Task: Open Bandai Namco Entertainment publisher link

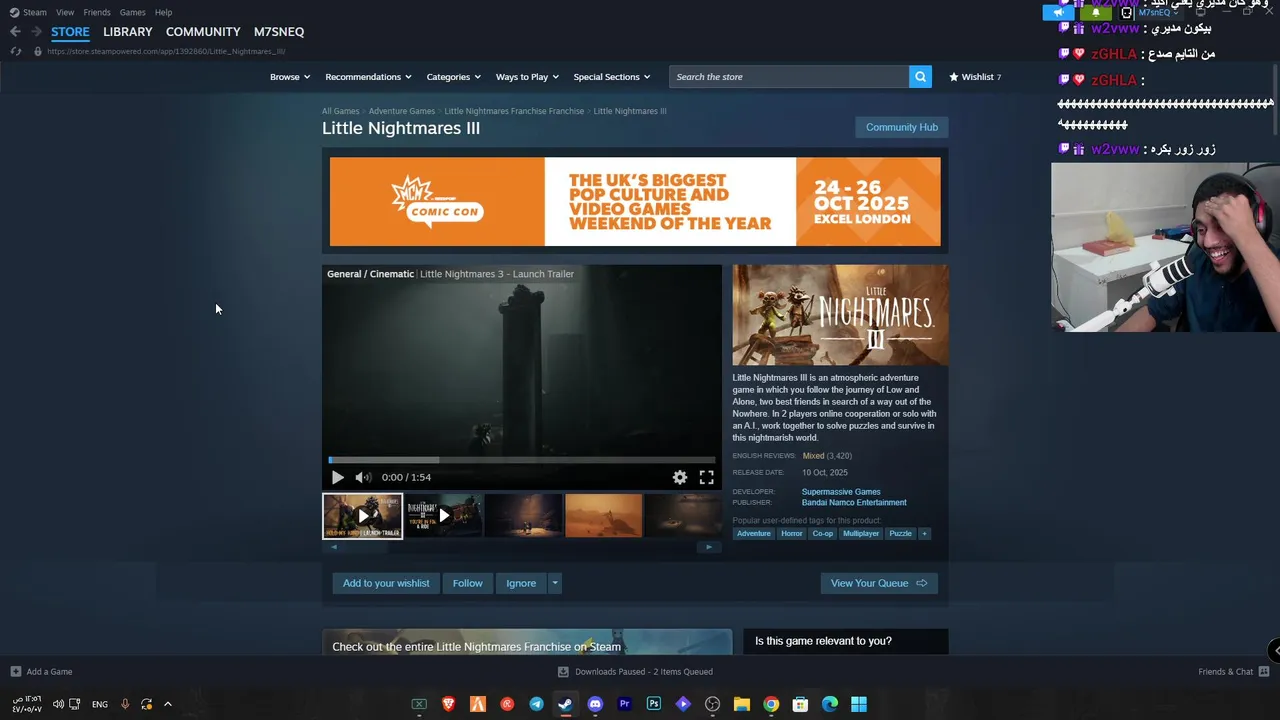Action: pos(854,503)
